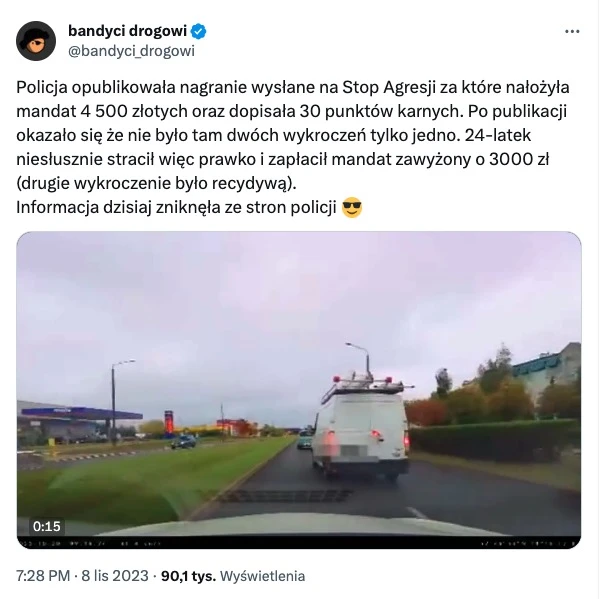Click the gas station canopy in video
This screenshot has width=600, height=599.
pyautogui.click(x=81, y=414)
